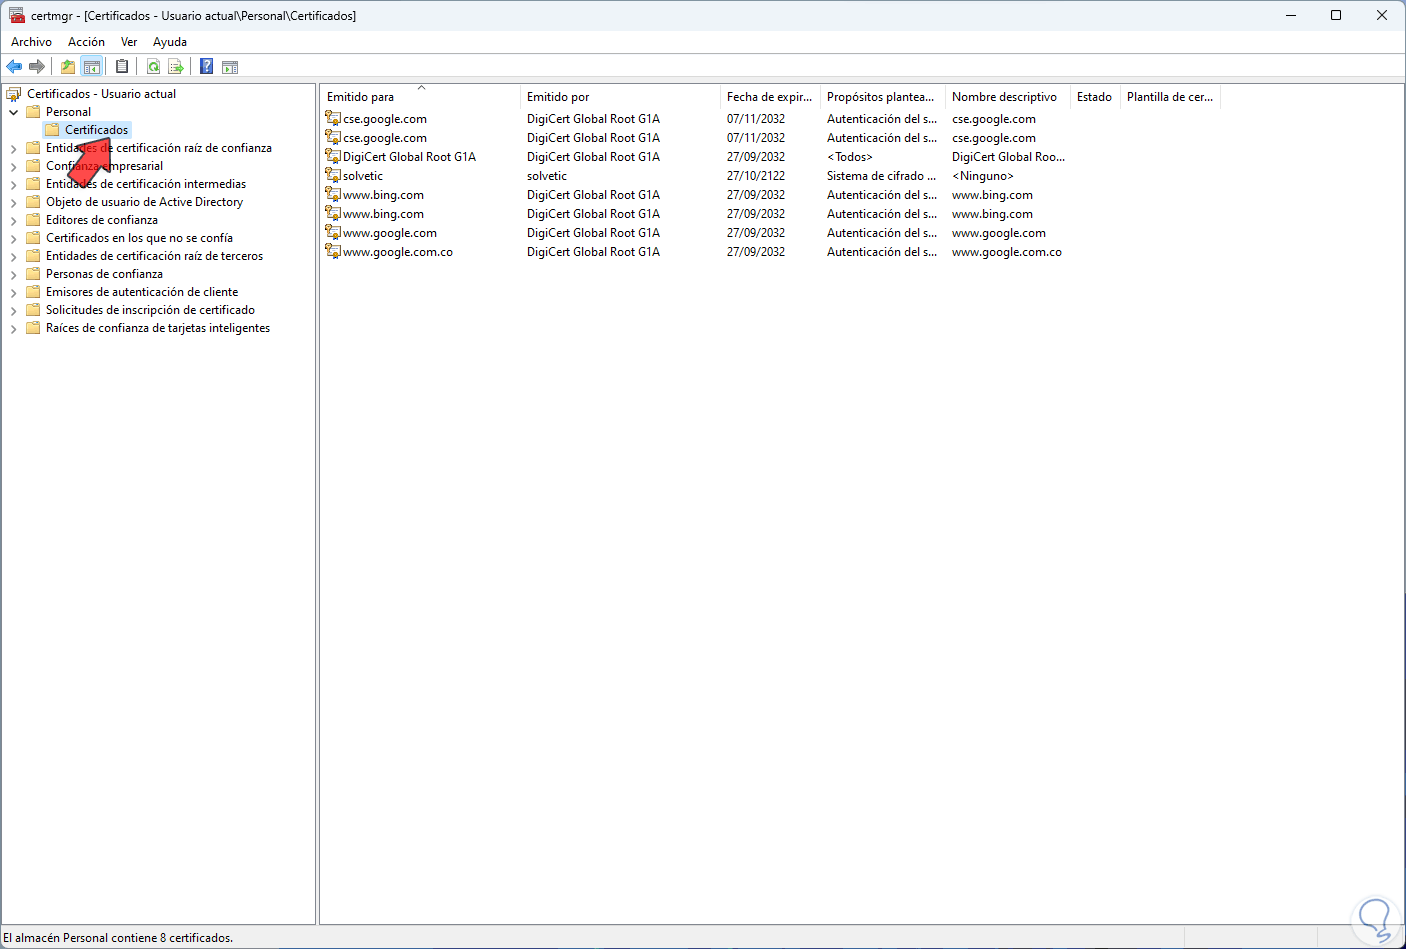Click the Entidades de certificación raíz de terceros folder icon
The width and height of the screenshot is (1406, 949).
click(33, 256)
